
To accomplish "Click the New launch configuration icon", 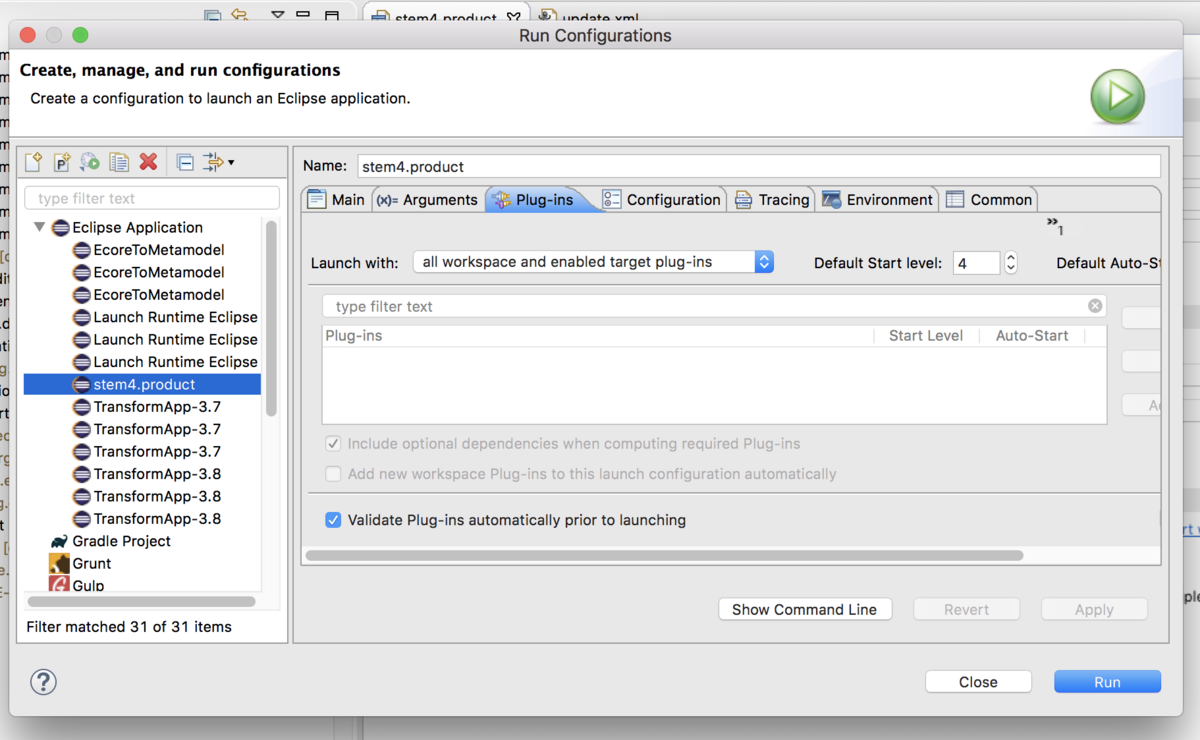I will click(x=34, y=162).
